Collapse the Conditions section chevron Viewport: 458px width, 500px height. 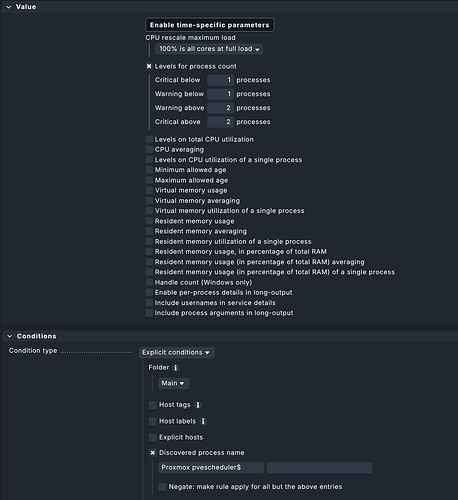(x=10, y=336)
